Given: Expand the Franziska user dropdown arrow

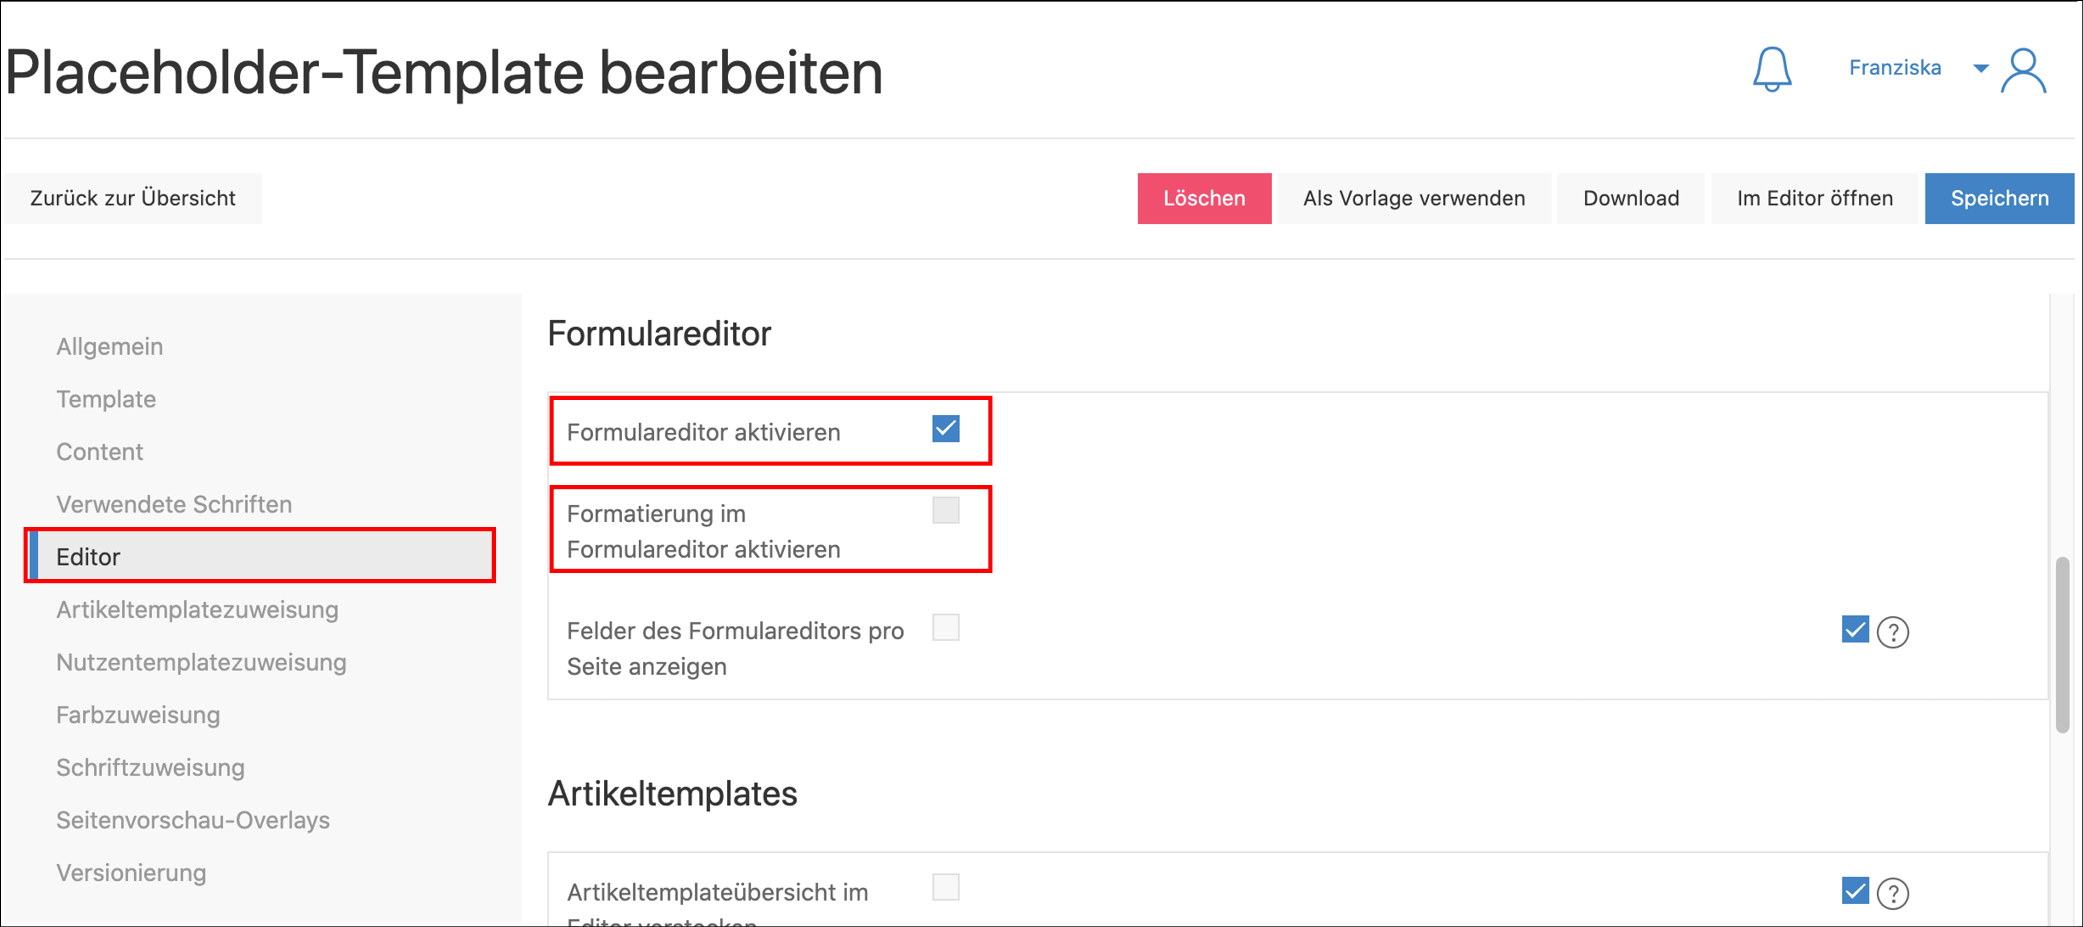Looking at the screenshot, I should [1980, 68].
